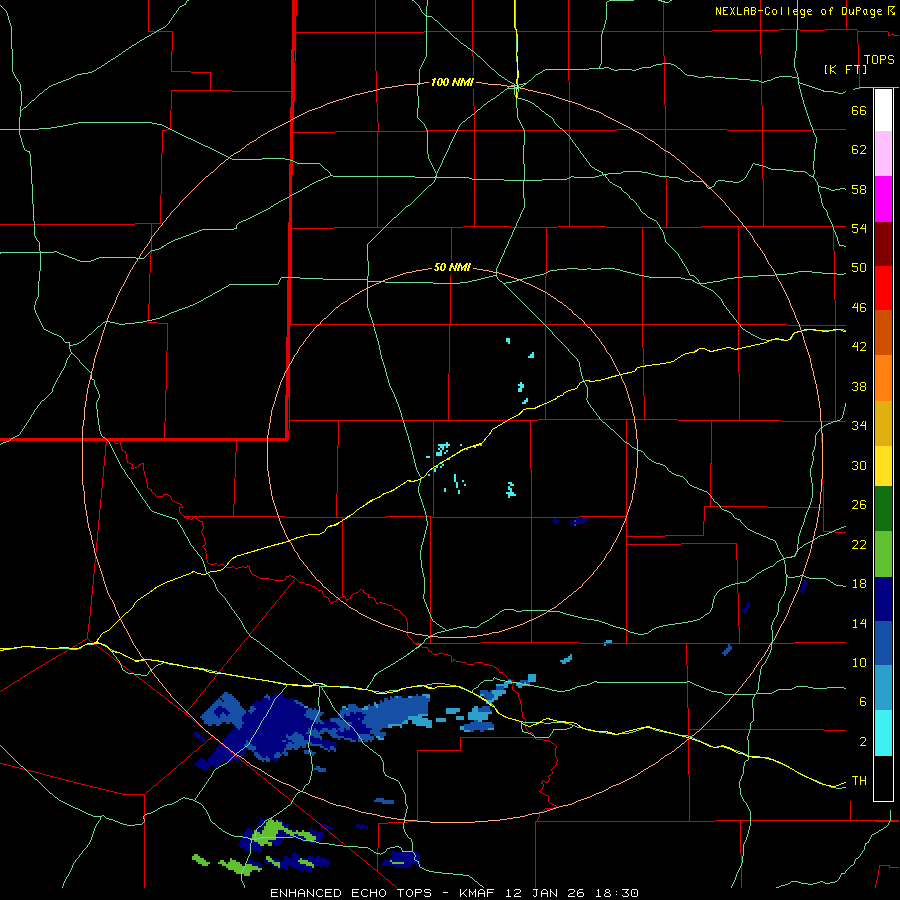Select the bright red legend swatch

coord(883,288)
